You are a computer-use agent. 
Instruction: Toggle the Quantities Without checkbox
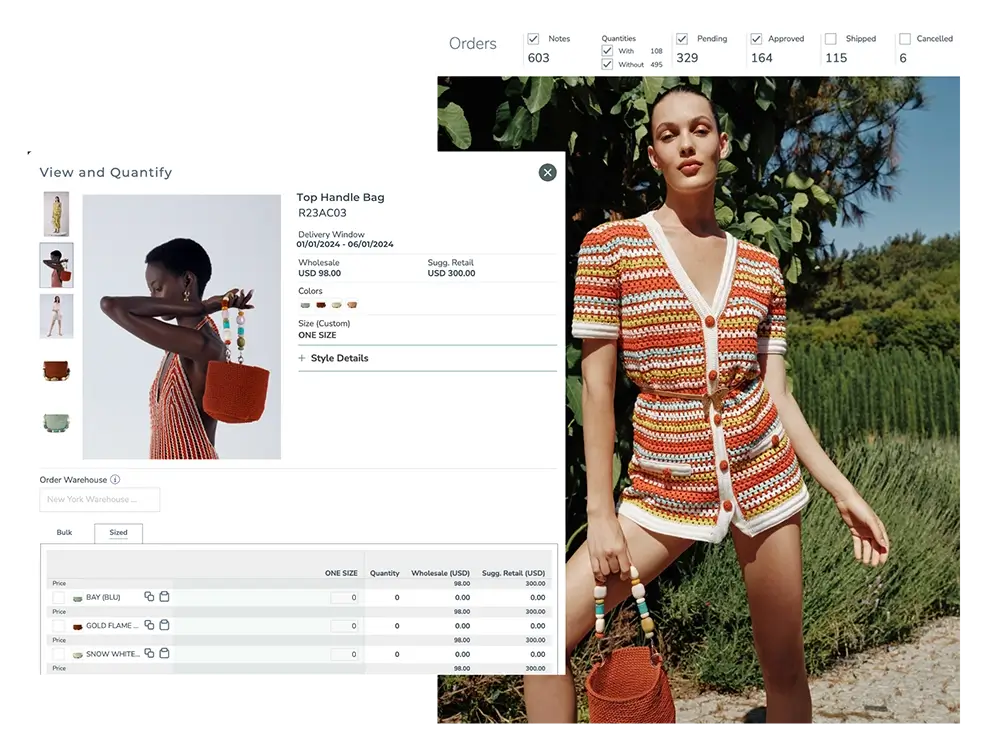pyautogui.click(x=607, y=64)
